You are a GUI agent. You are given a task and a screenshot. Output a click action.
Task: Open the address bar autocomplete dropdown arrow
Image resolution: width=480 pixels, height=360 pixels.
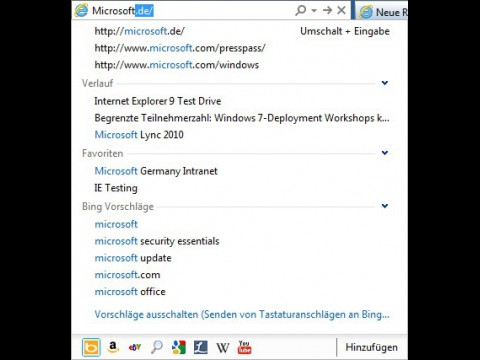[314, 11]
